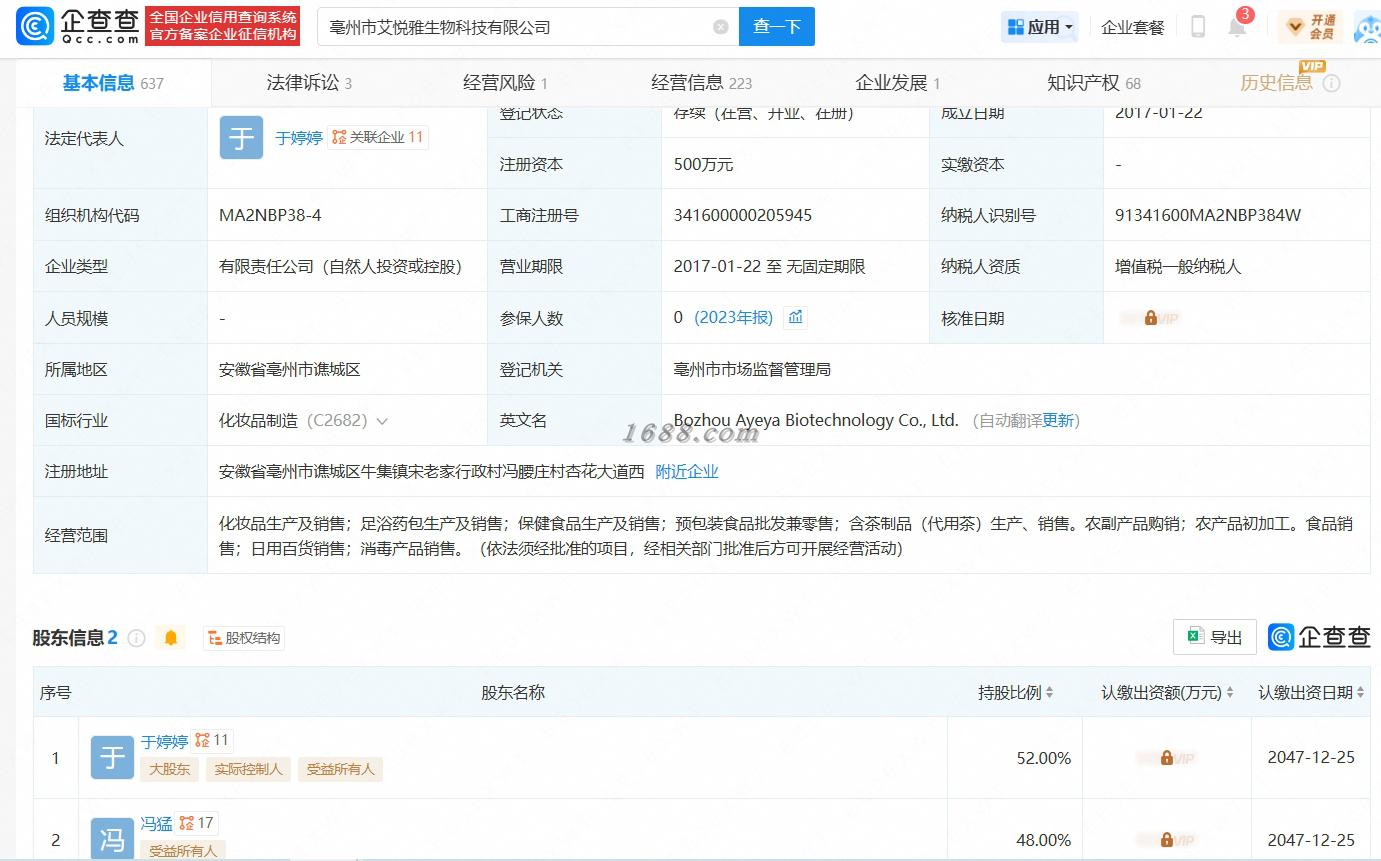Open 附近企业 link
The width and height of the screenshot is (1381, 861).
coord(687,472)
